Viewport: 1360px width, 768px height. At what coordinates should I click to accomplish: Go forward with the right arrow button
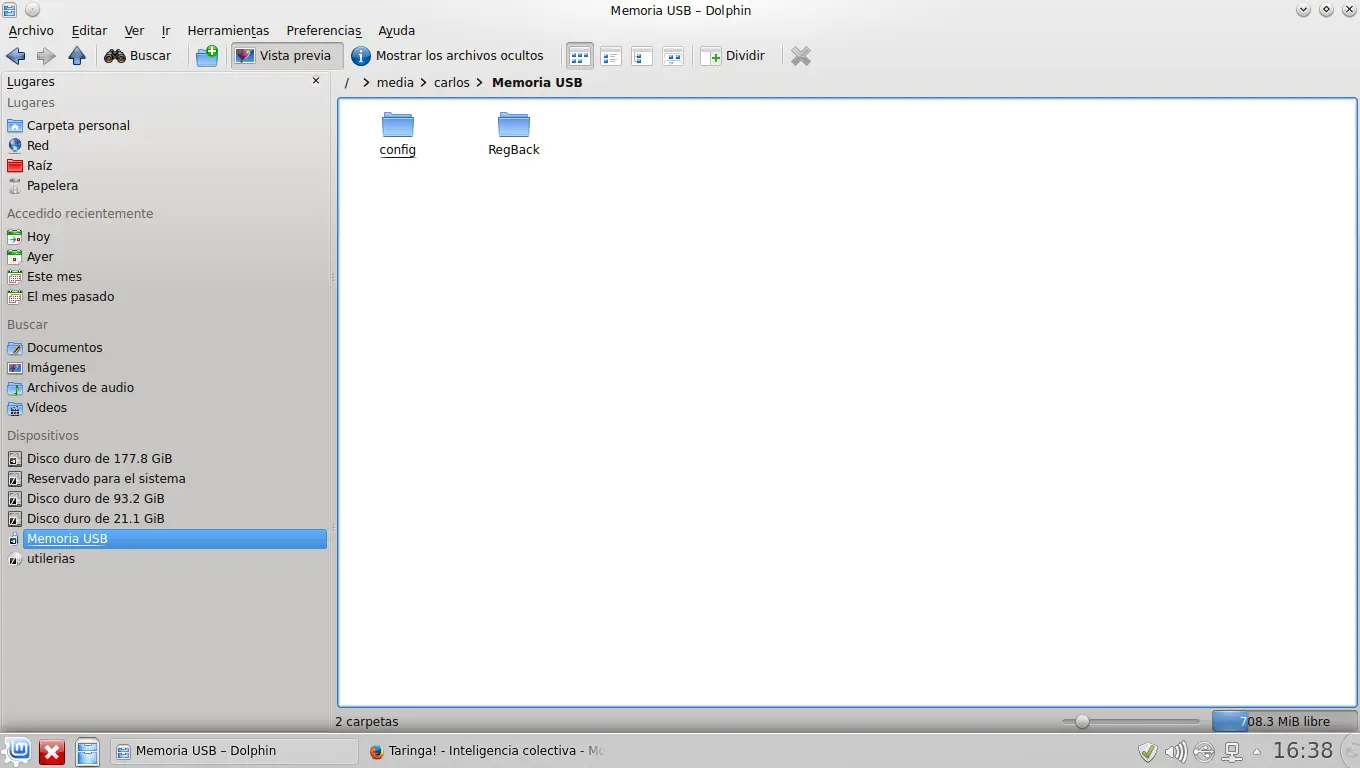(46, 56)
